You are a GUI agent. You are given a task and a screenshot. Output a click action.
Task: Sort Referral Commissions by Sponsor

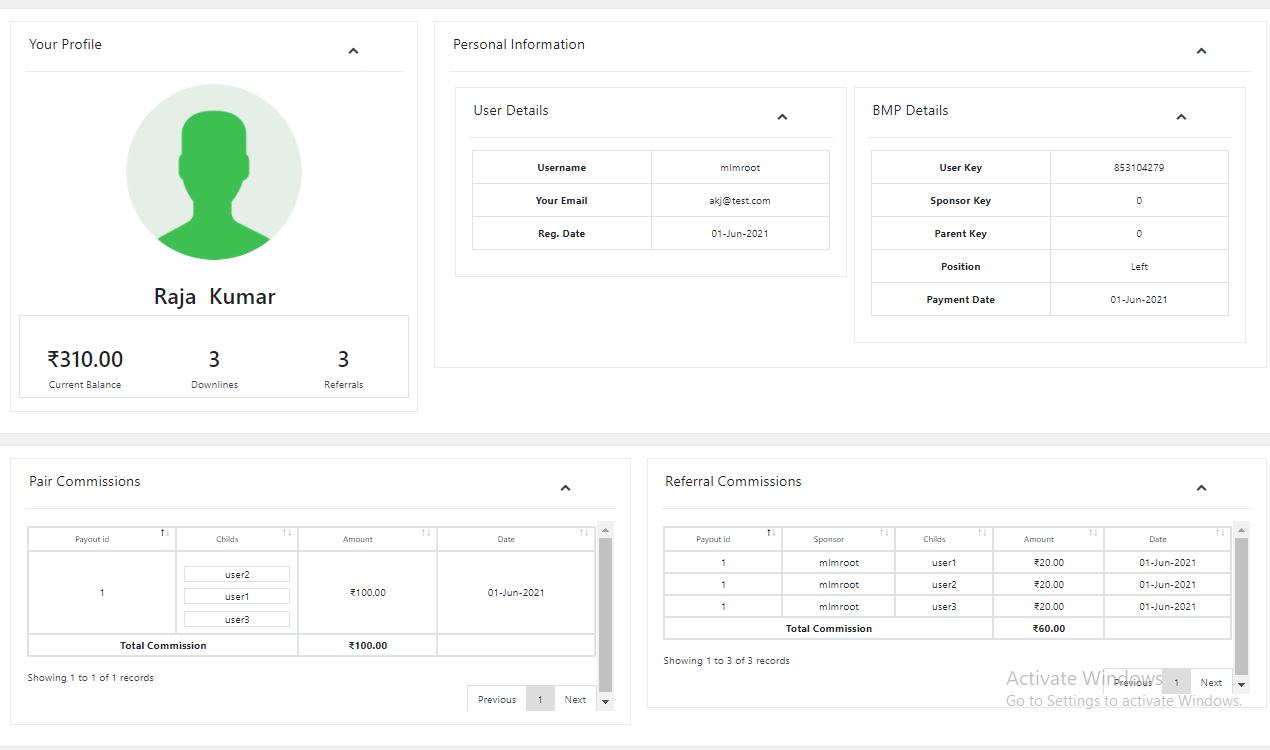(838, 539)
